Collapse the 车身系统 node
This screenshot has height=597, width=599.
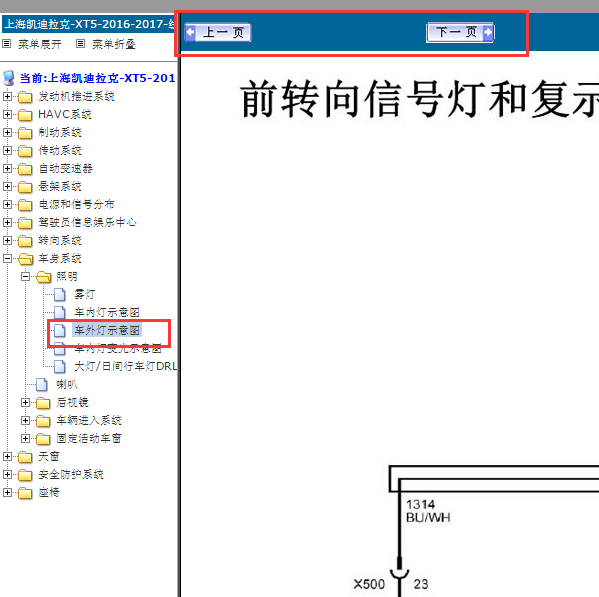point(7,258)
